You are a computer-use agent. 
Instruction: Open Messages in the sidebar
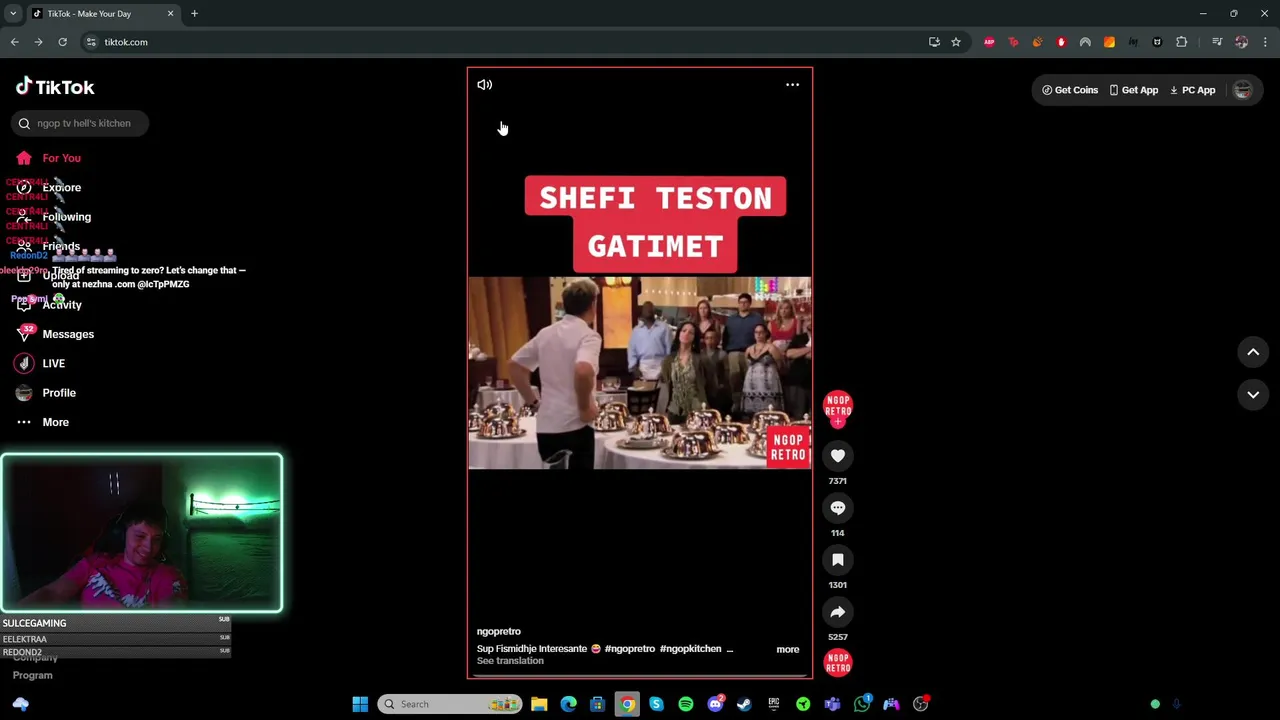[x=68, y=334]
